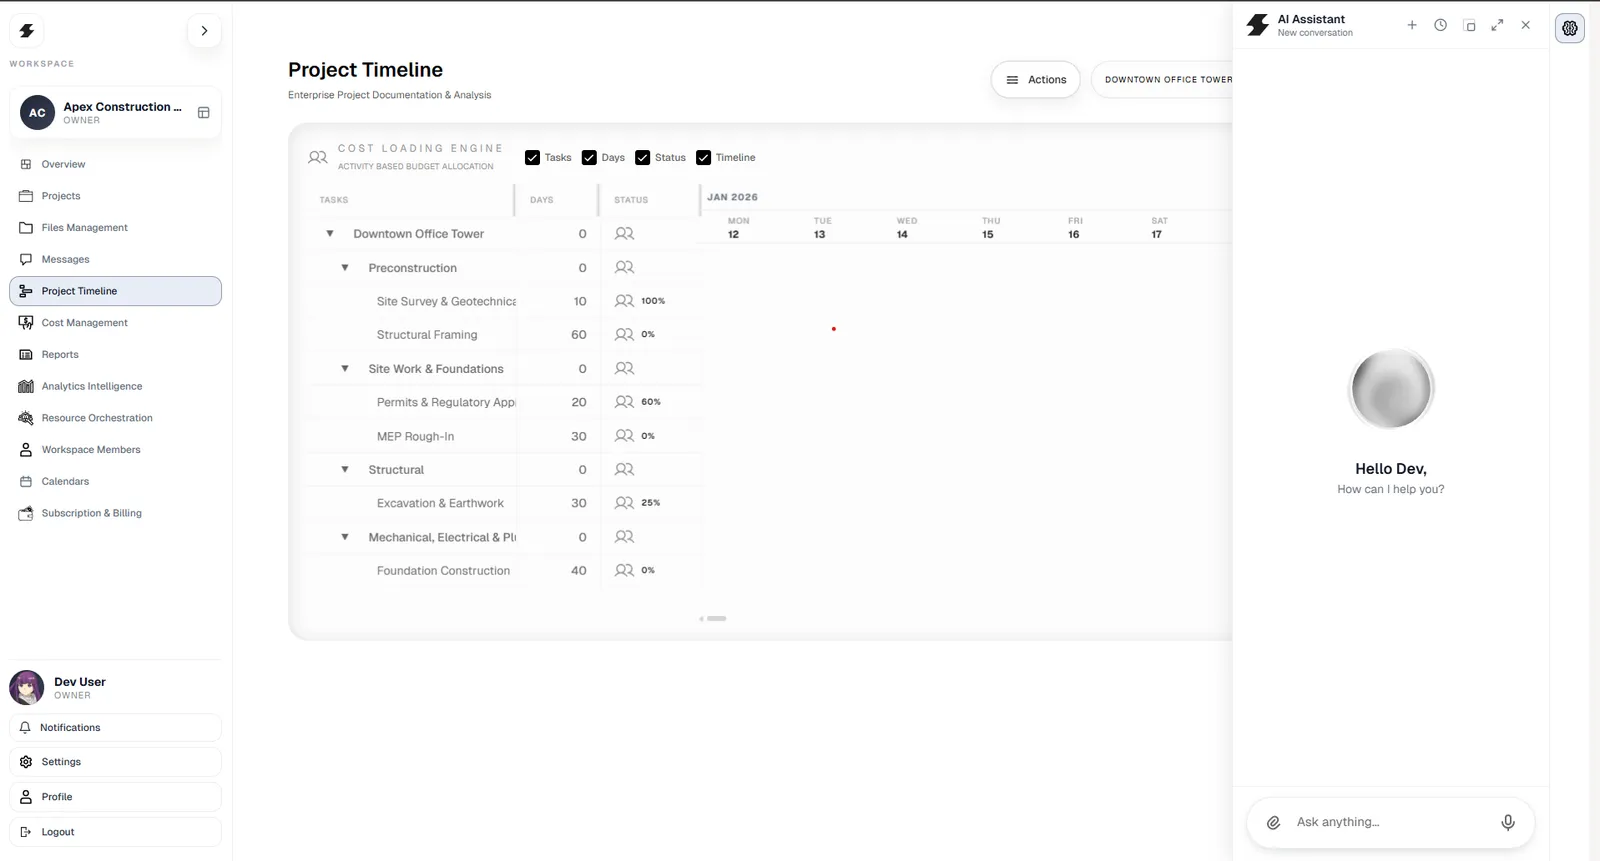Click the AI Assistant pop-out window icon
The image size is (1600, 861).
1469,25
